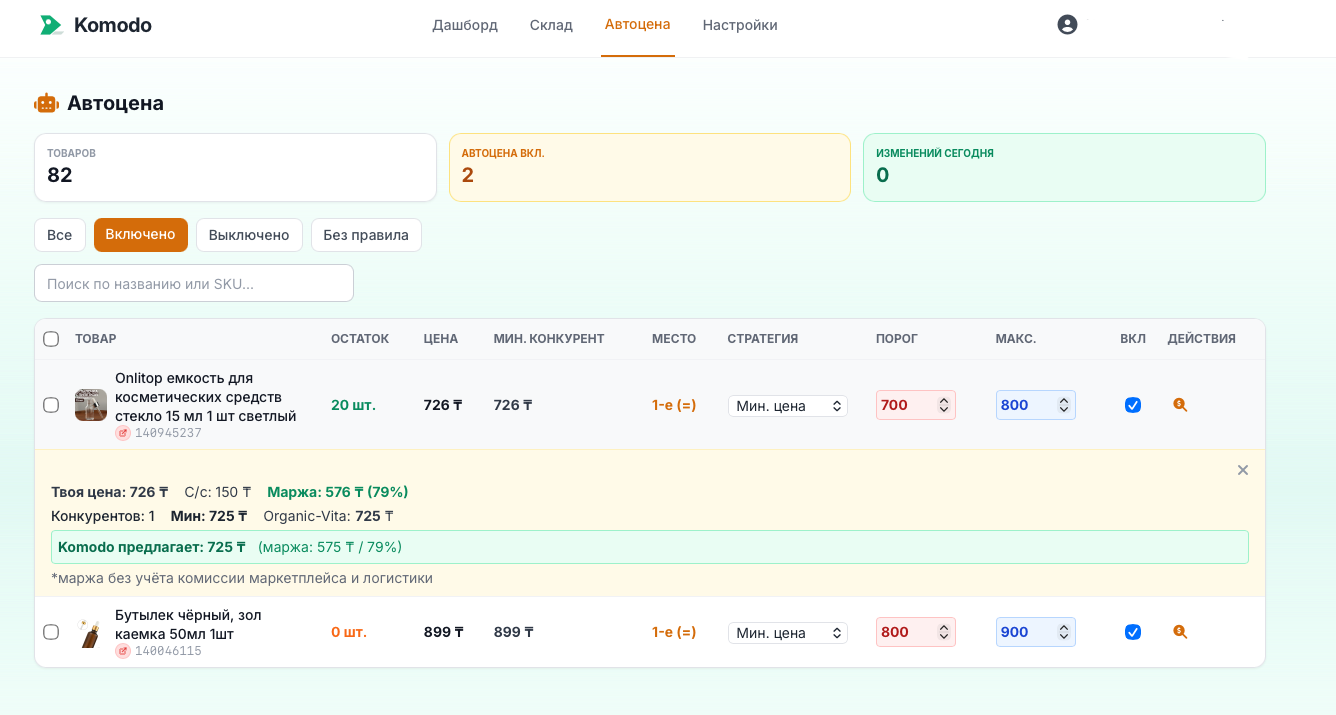Screen dimensions: 1336x715
Task: Click the Макс. input showing 900
Action: 1036,632
